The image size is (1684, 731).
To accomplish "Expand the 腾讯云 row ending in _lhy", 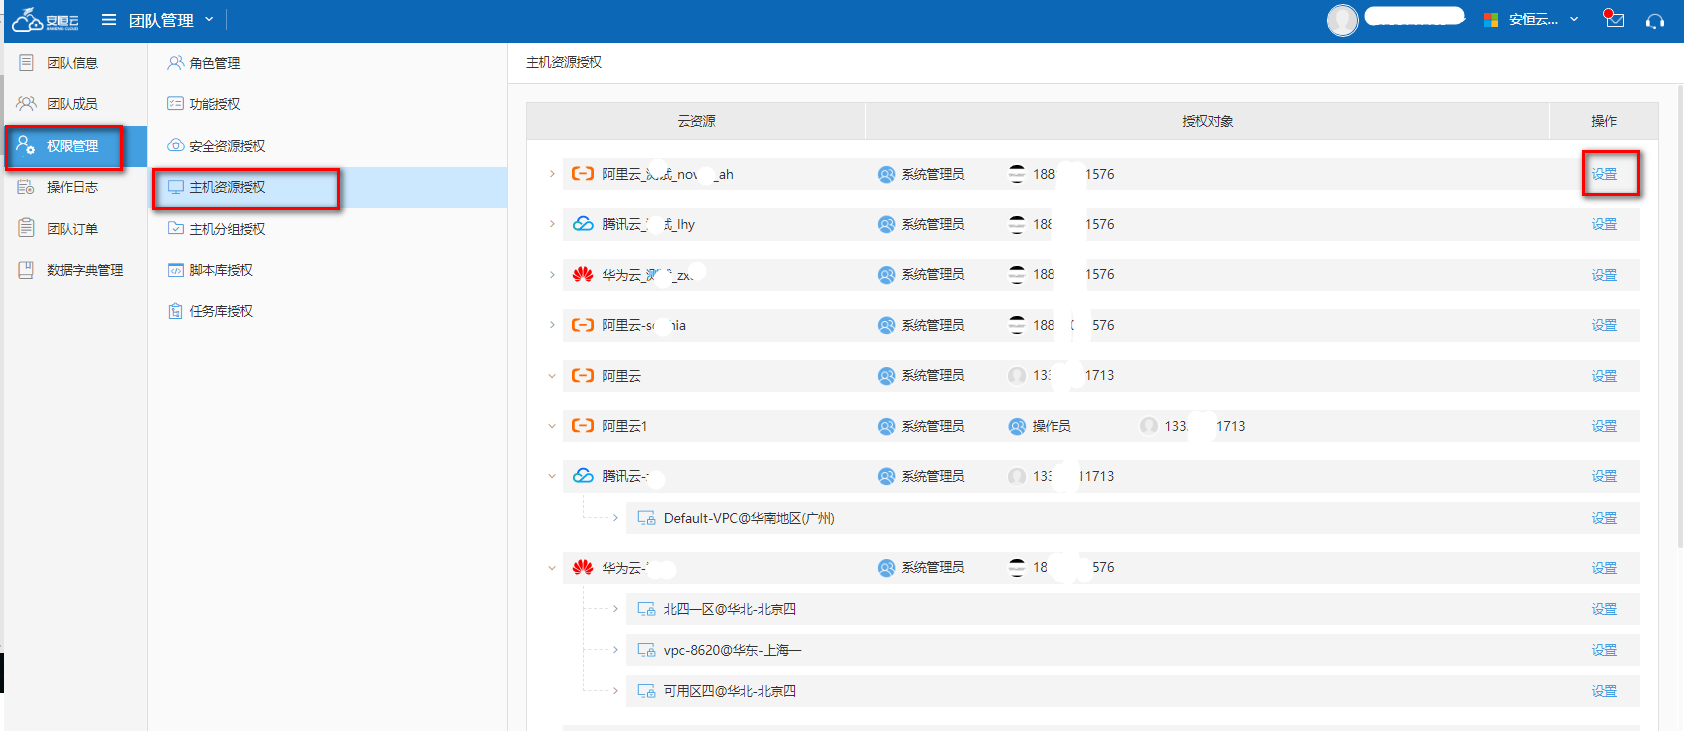I will click(552, 224).
